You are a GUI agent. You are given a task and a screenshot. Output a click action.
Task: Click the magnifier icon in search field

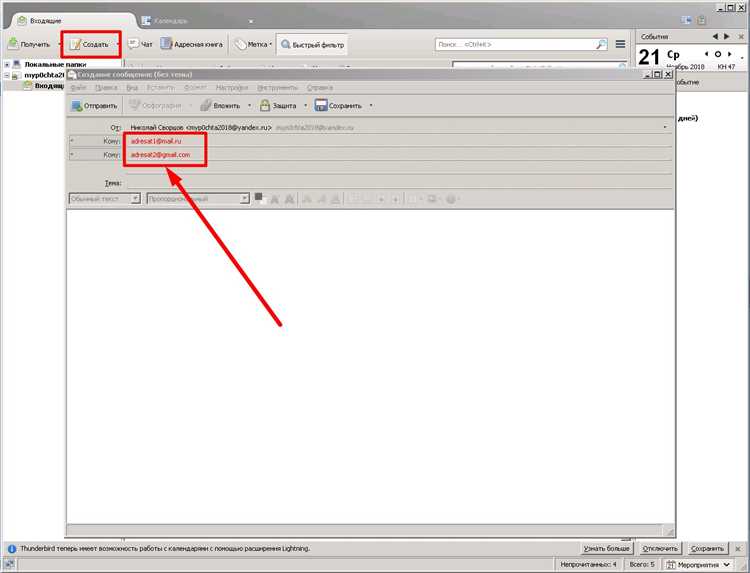point(601,44)
